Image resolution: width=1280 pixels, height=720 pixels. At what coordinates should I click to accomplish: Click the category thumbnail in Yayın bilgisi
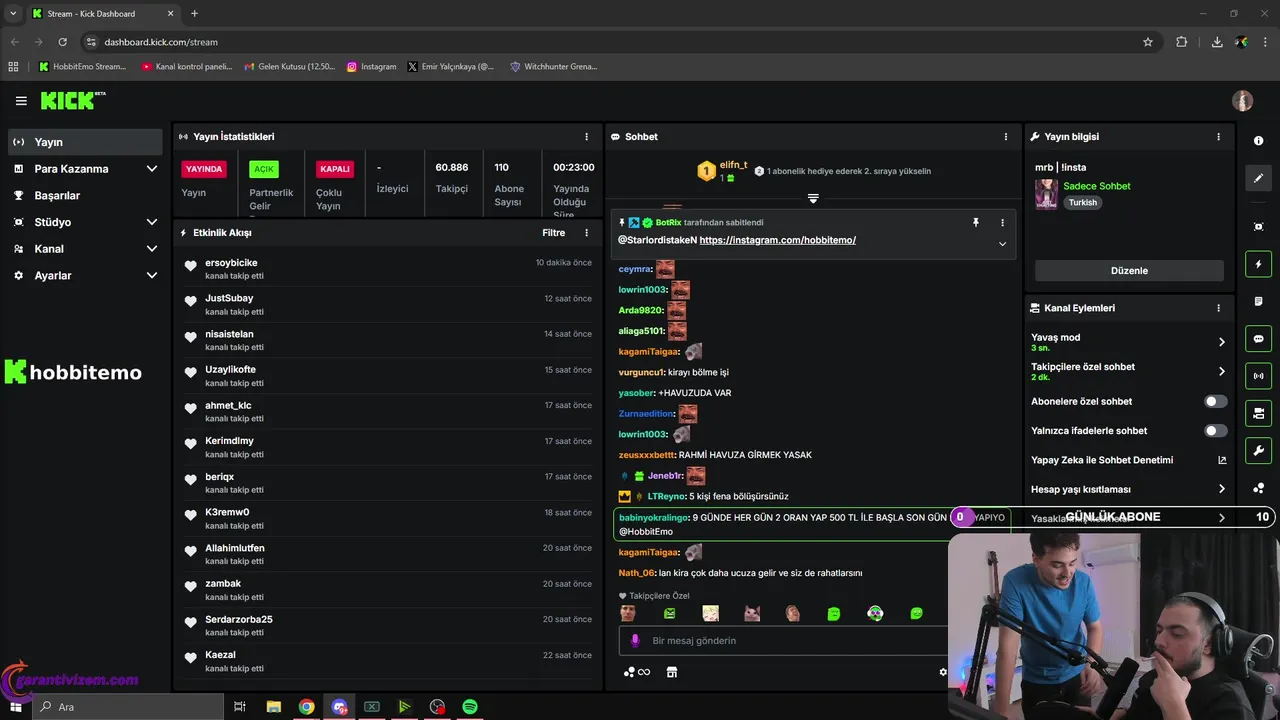tap(1046, 193)
